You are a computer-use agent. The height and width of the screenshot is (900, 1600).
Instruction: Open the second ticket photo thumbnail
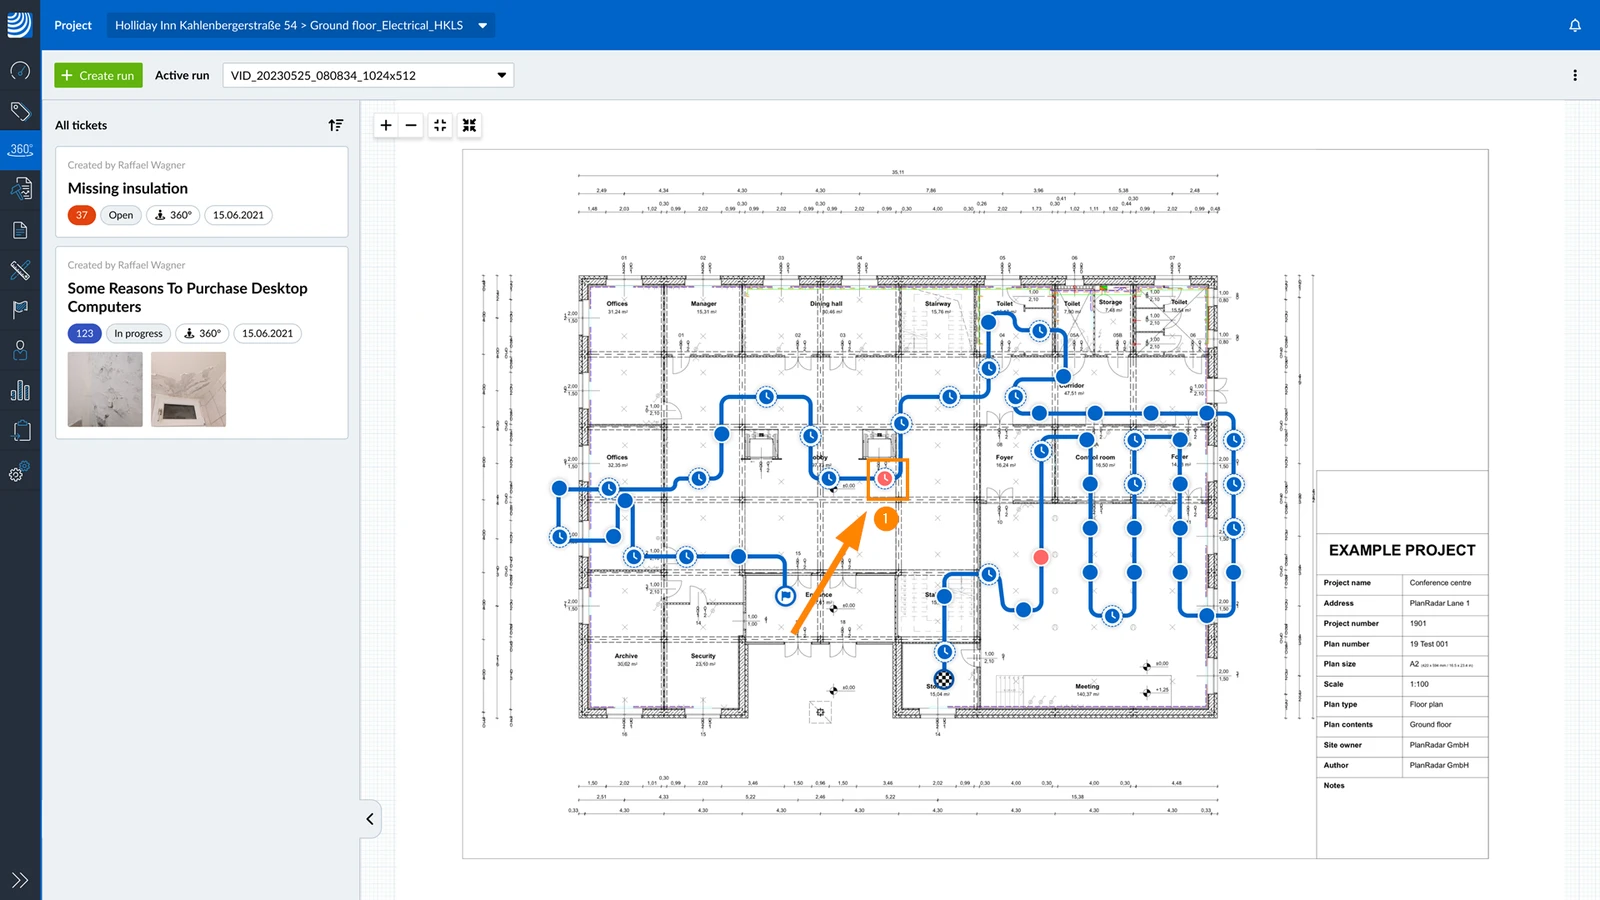[188, 389]
